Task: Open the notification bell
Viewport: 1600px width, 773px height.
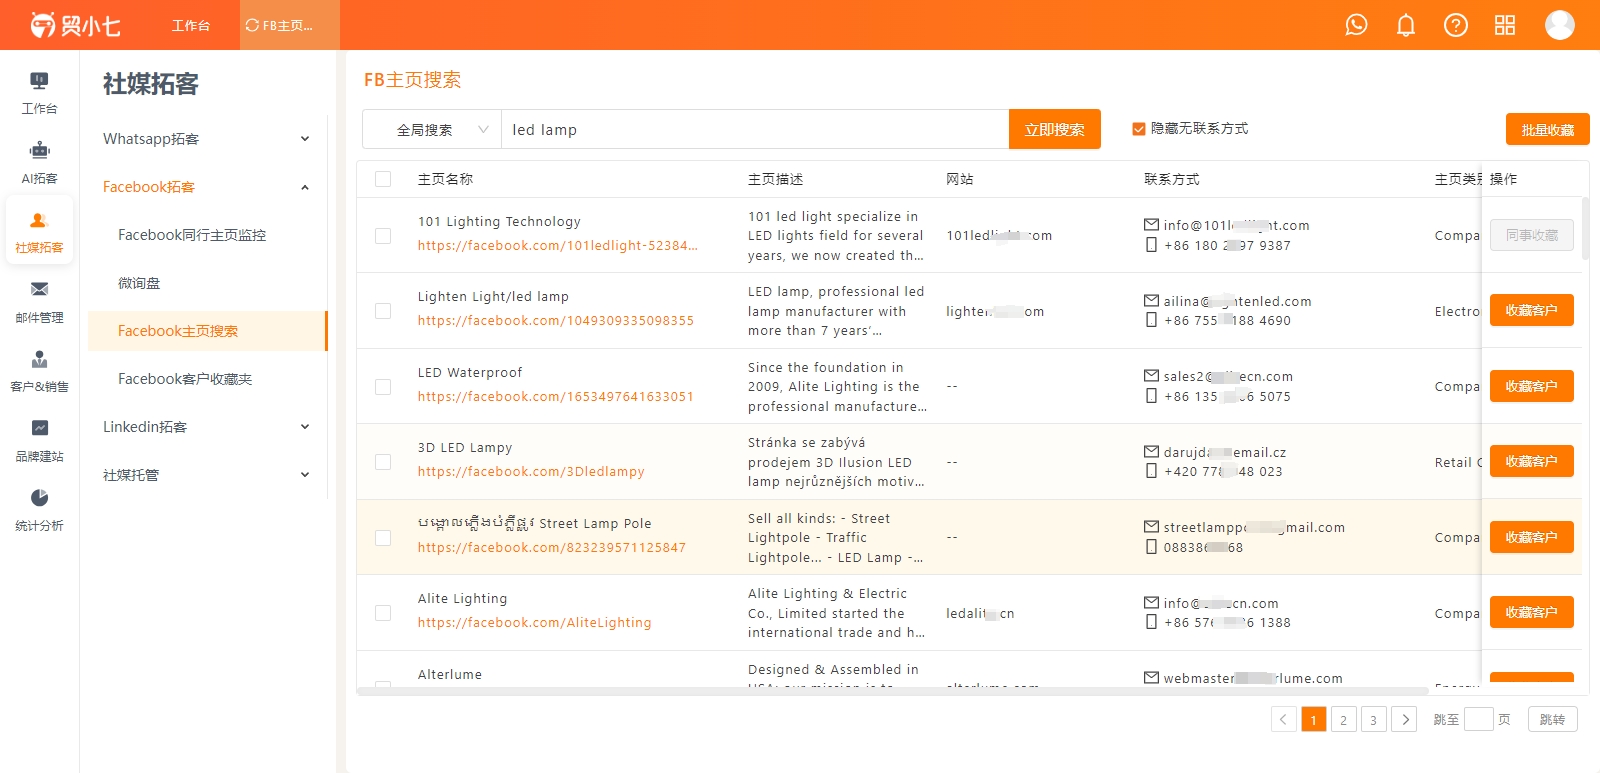Action: point(1406,25)
